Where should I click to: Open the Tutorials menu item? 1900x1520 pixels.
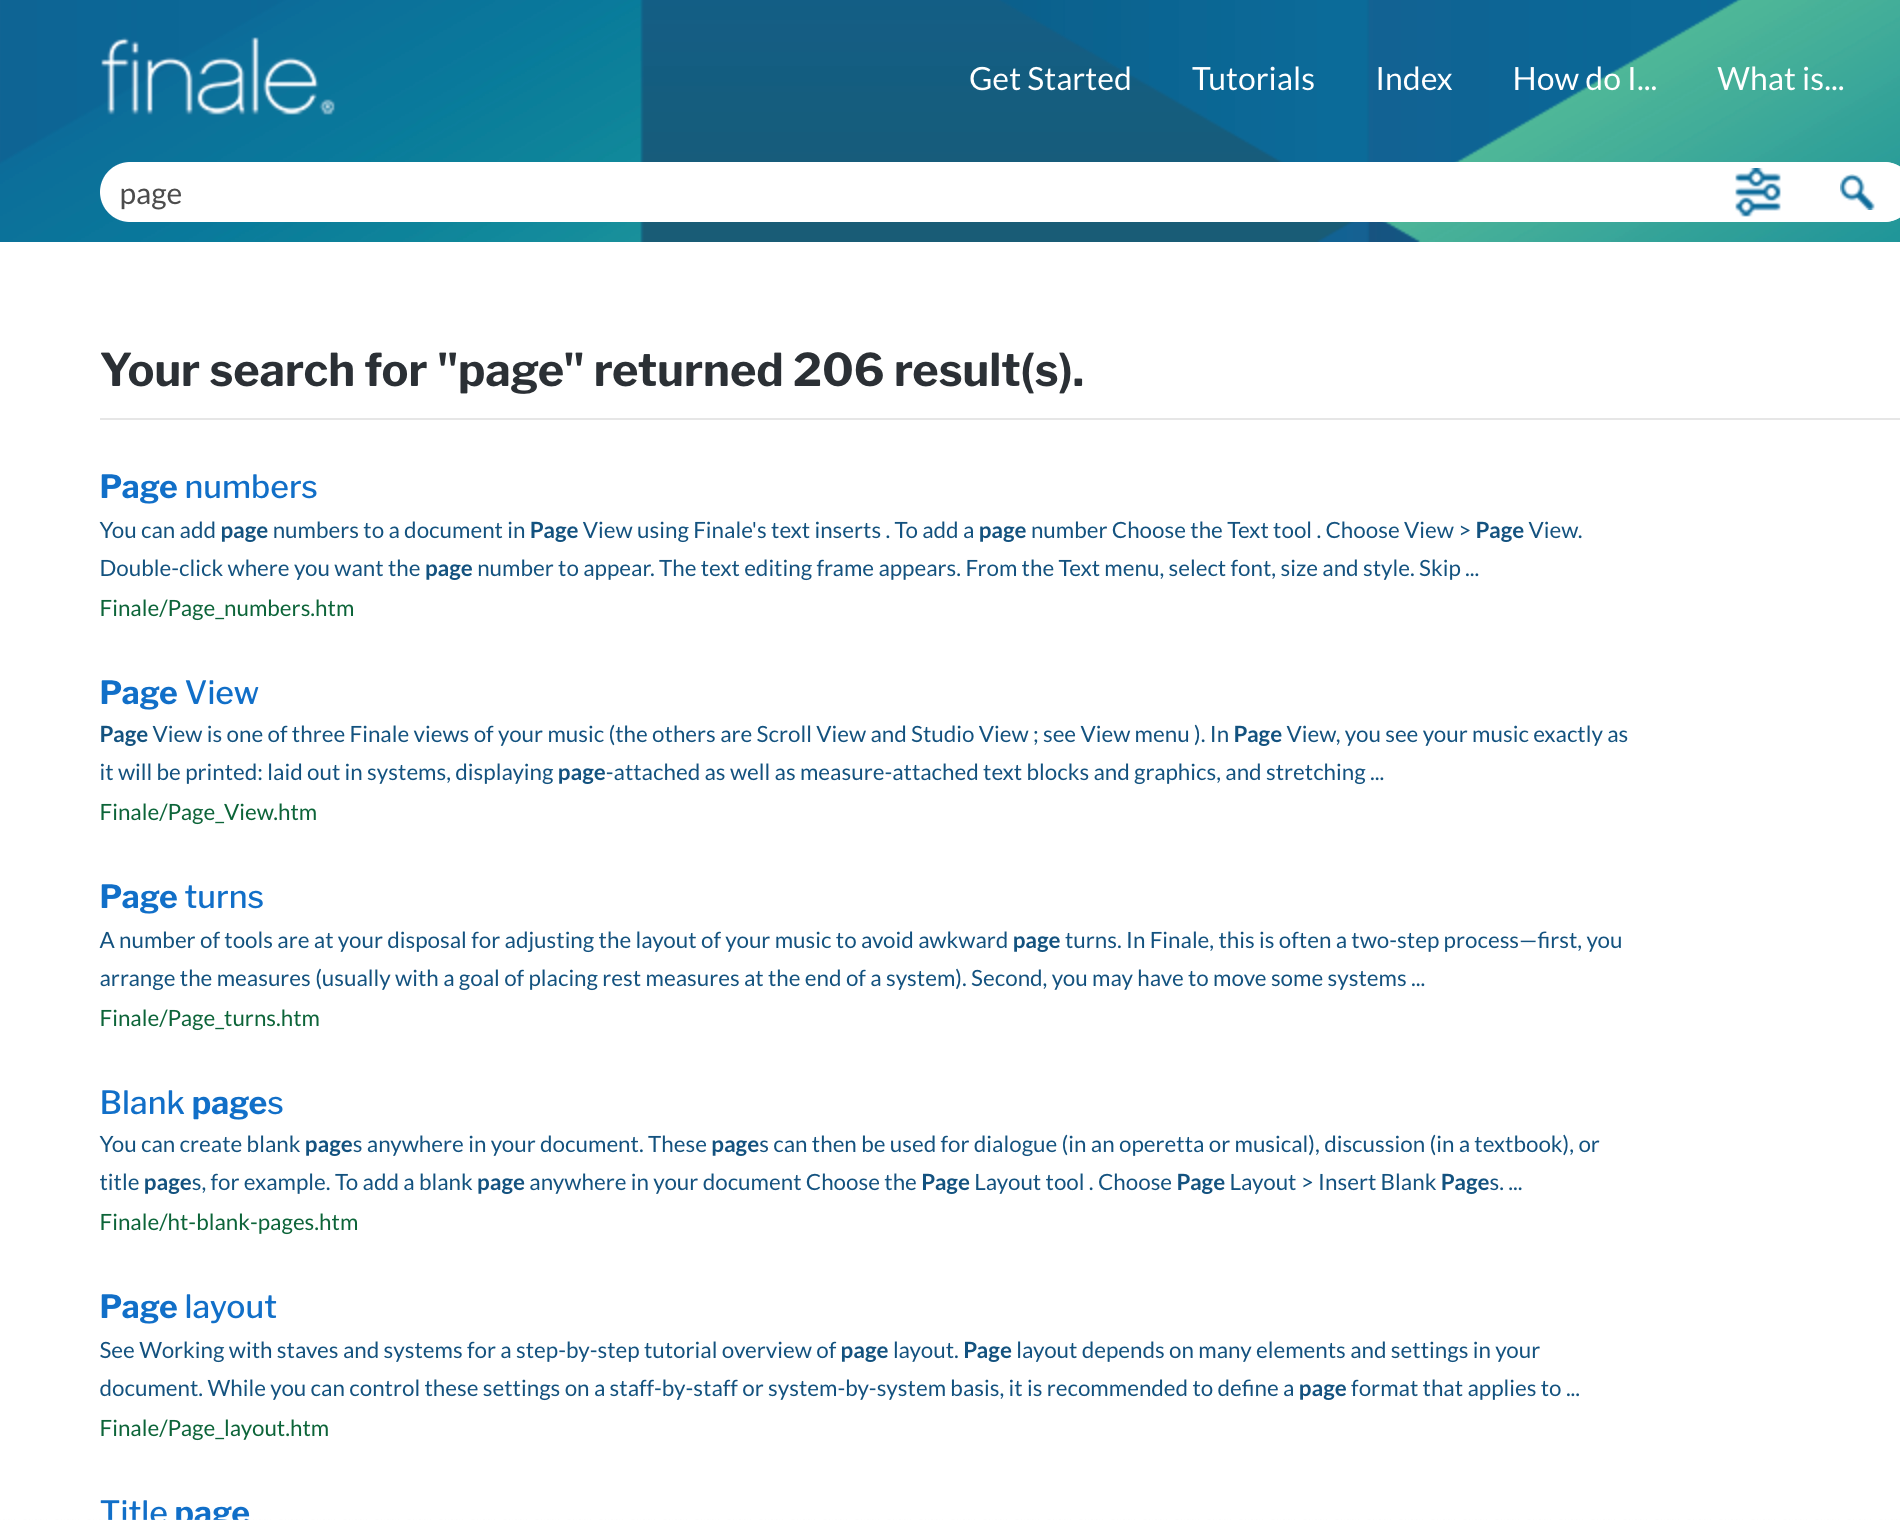point(1252,79)
